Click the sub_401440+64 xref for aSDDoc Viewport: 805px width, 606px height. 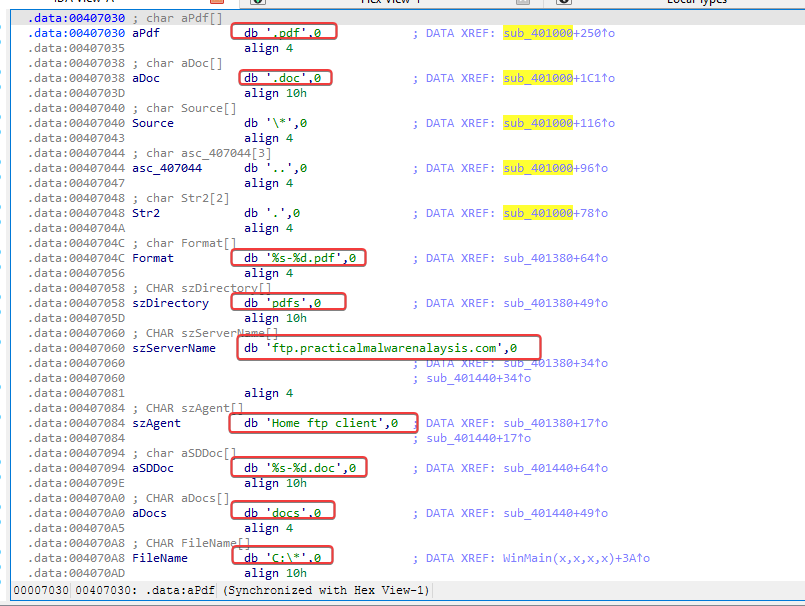(x=555, y=468)
